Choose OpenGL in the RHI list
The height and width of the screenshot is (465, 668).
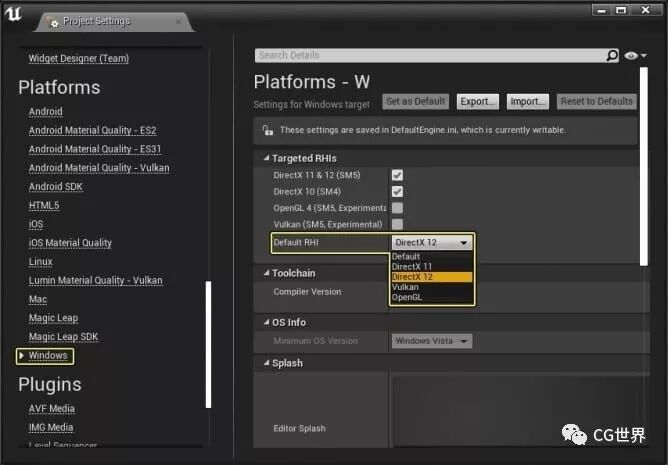tap(432, 297)
